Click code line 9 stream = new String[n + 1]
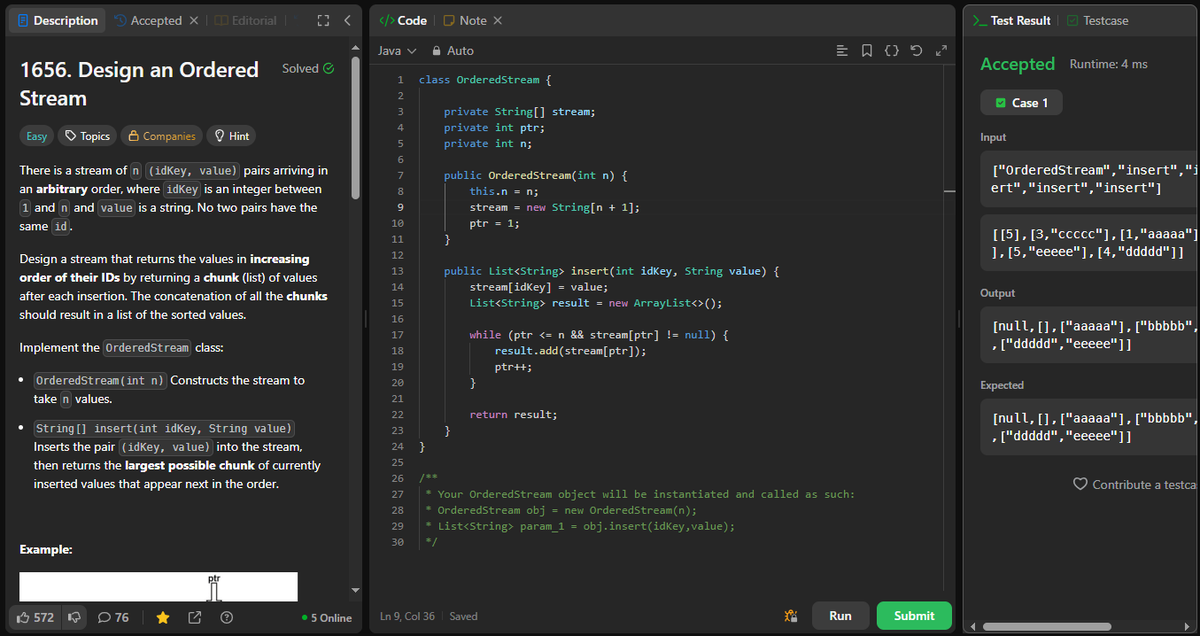Viewport: 1200px width, 636px height. point(554,208)
